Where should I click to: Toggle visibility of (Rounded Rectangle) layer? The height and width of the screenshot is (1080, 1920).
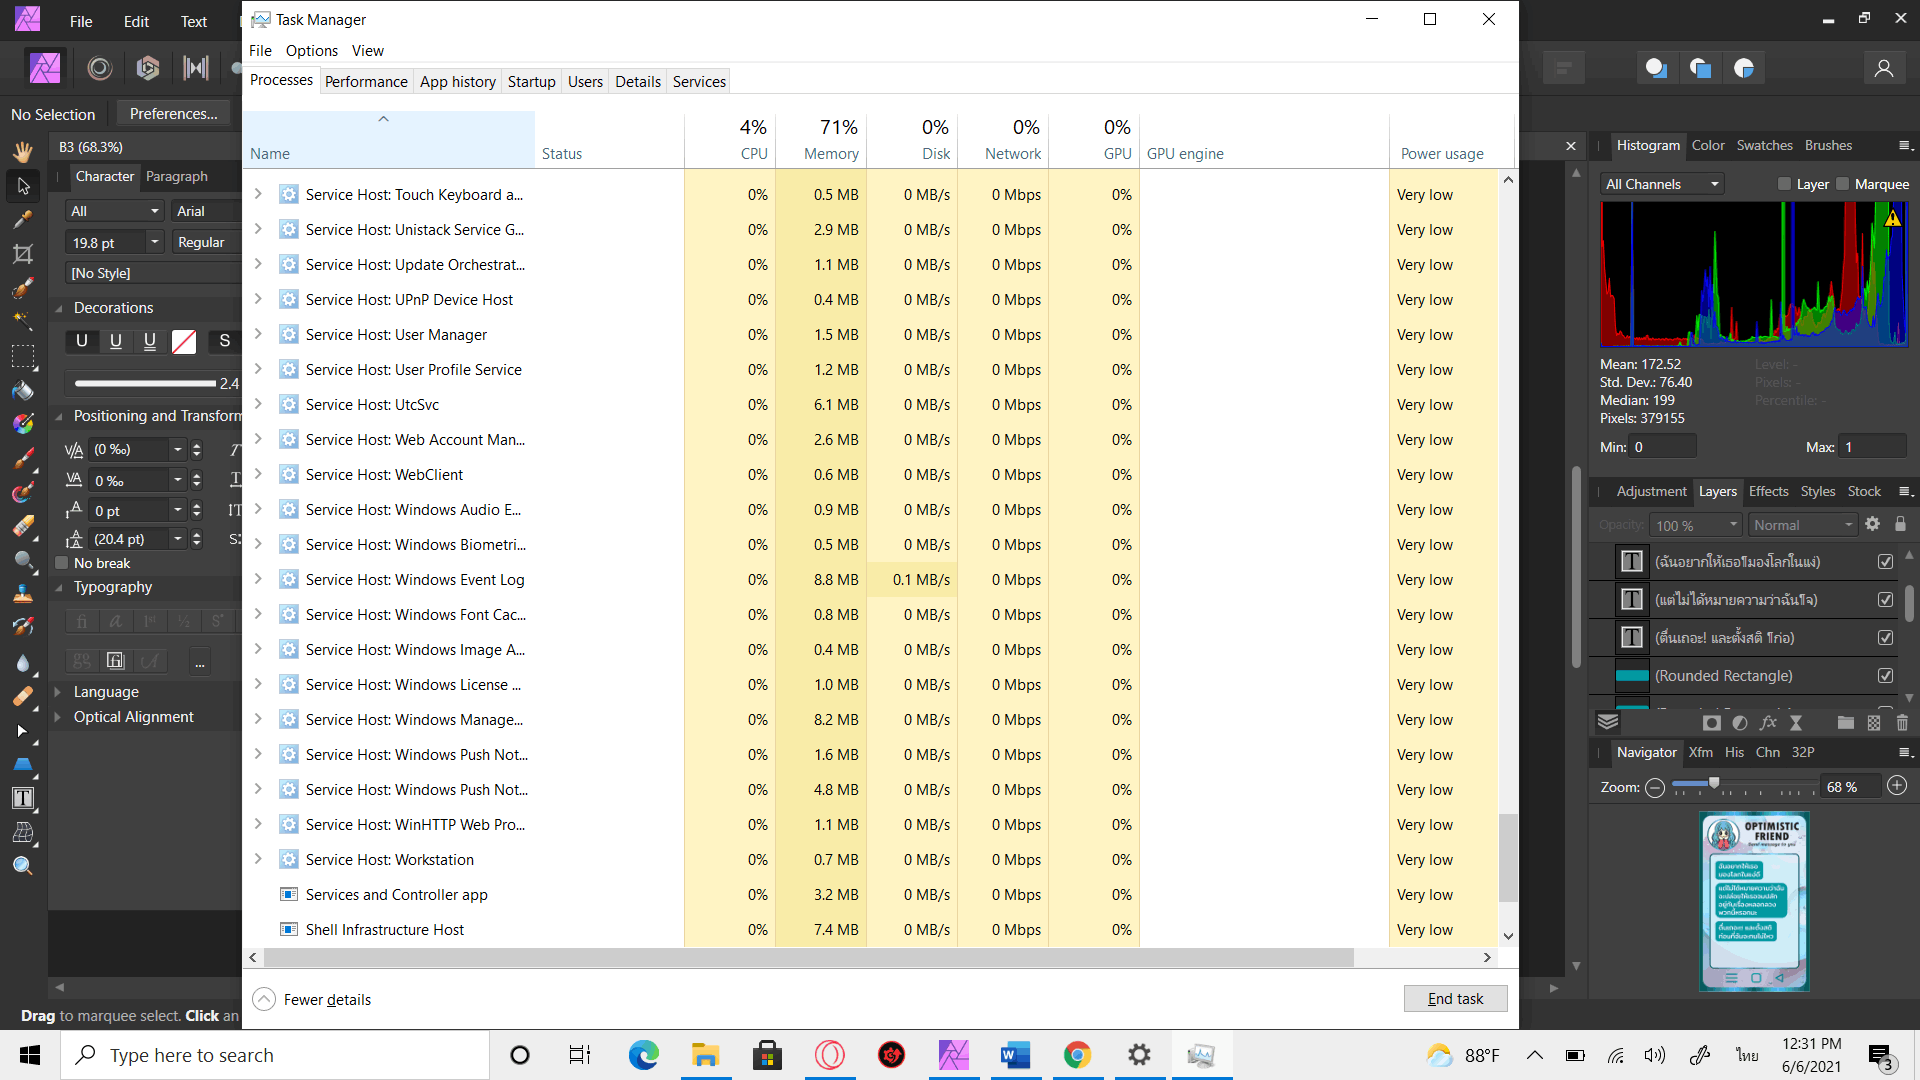pyautogui.click(x=1885, y=676)
